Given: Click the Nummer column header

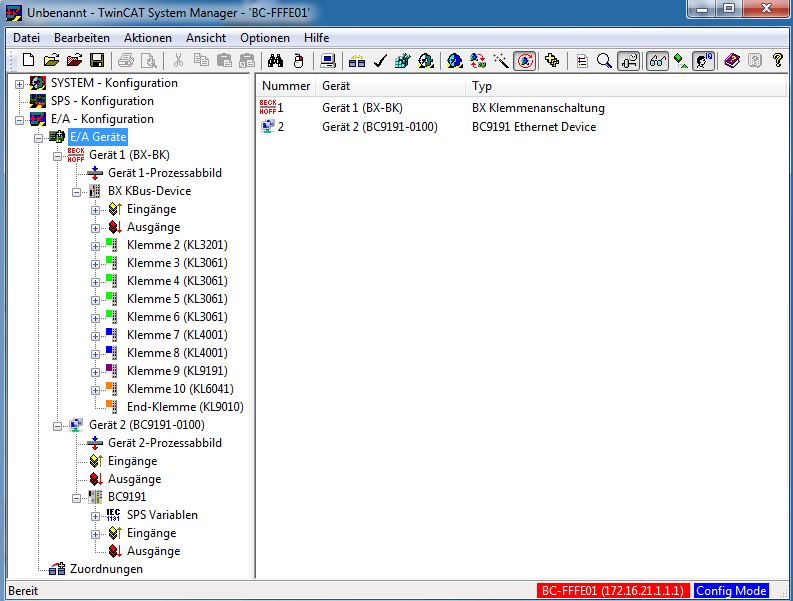Looking at the screenshot, I should (x=286, y=86).
